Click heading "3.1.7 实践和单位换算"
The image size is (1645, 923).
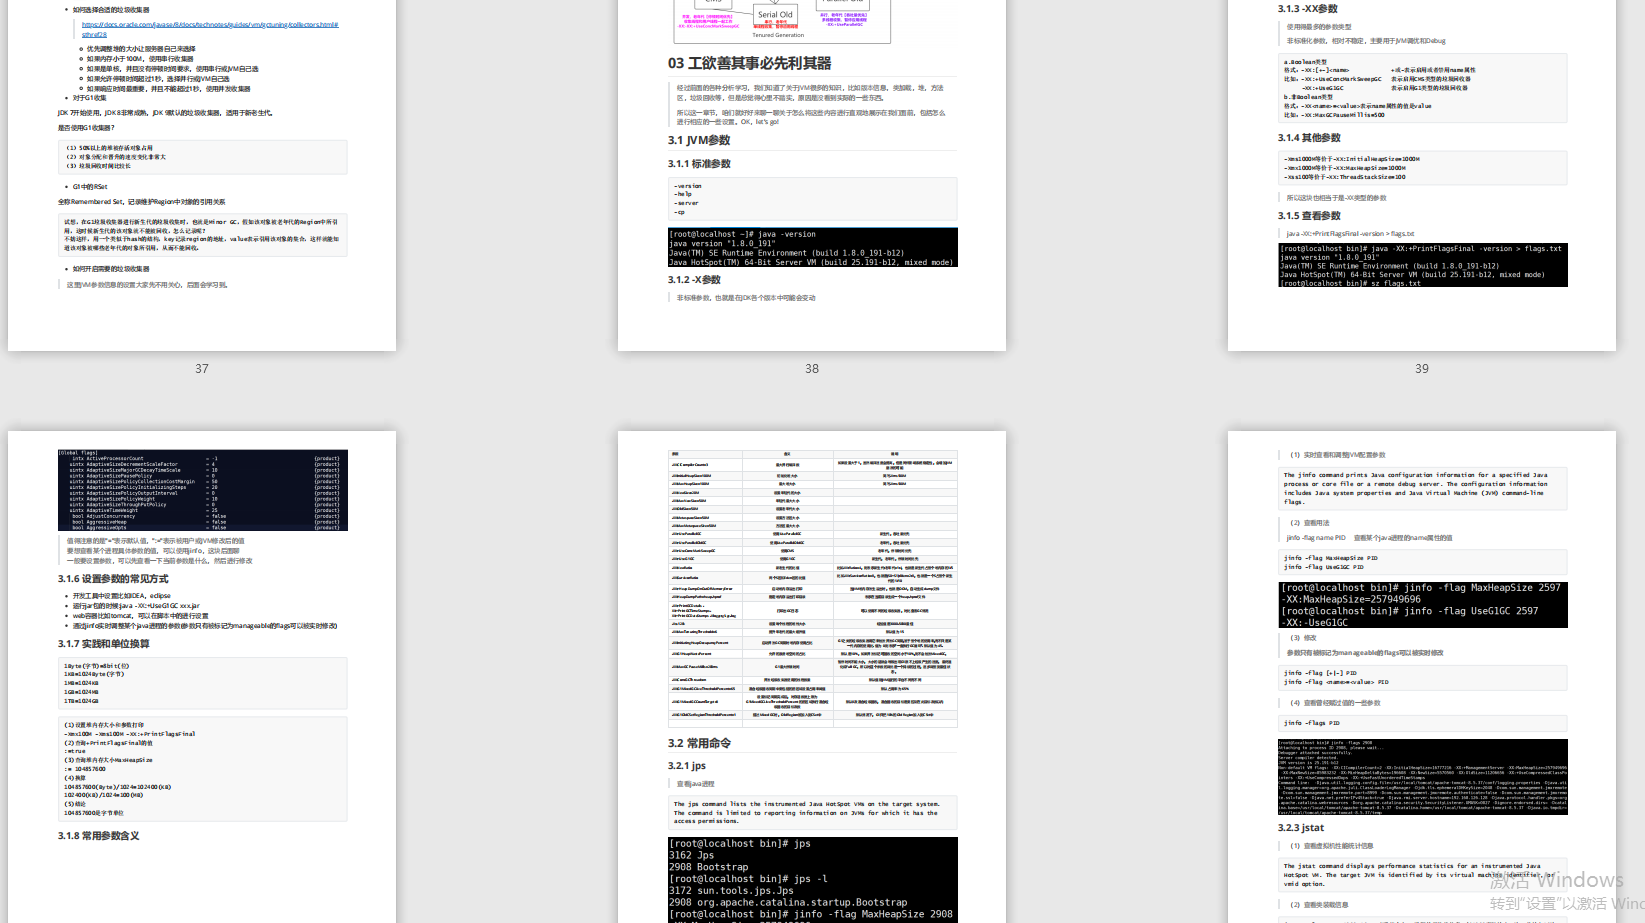click(x=104, y=644)
